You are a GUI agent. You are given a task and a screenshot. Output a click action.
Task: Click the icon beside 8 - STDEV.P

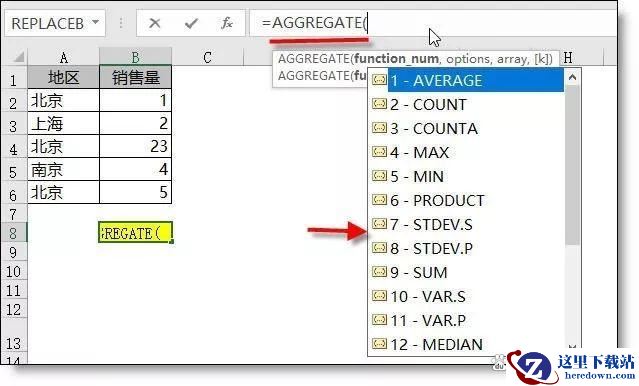(x=379, y=248)
